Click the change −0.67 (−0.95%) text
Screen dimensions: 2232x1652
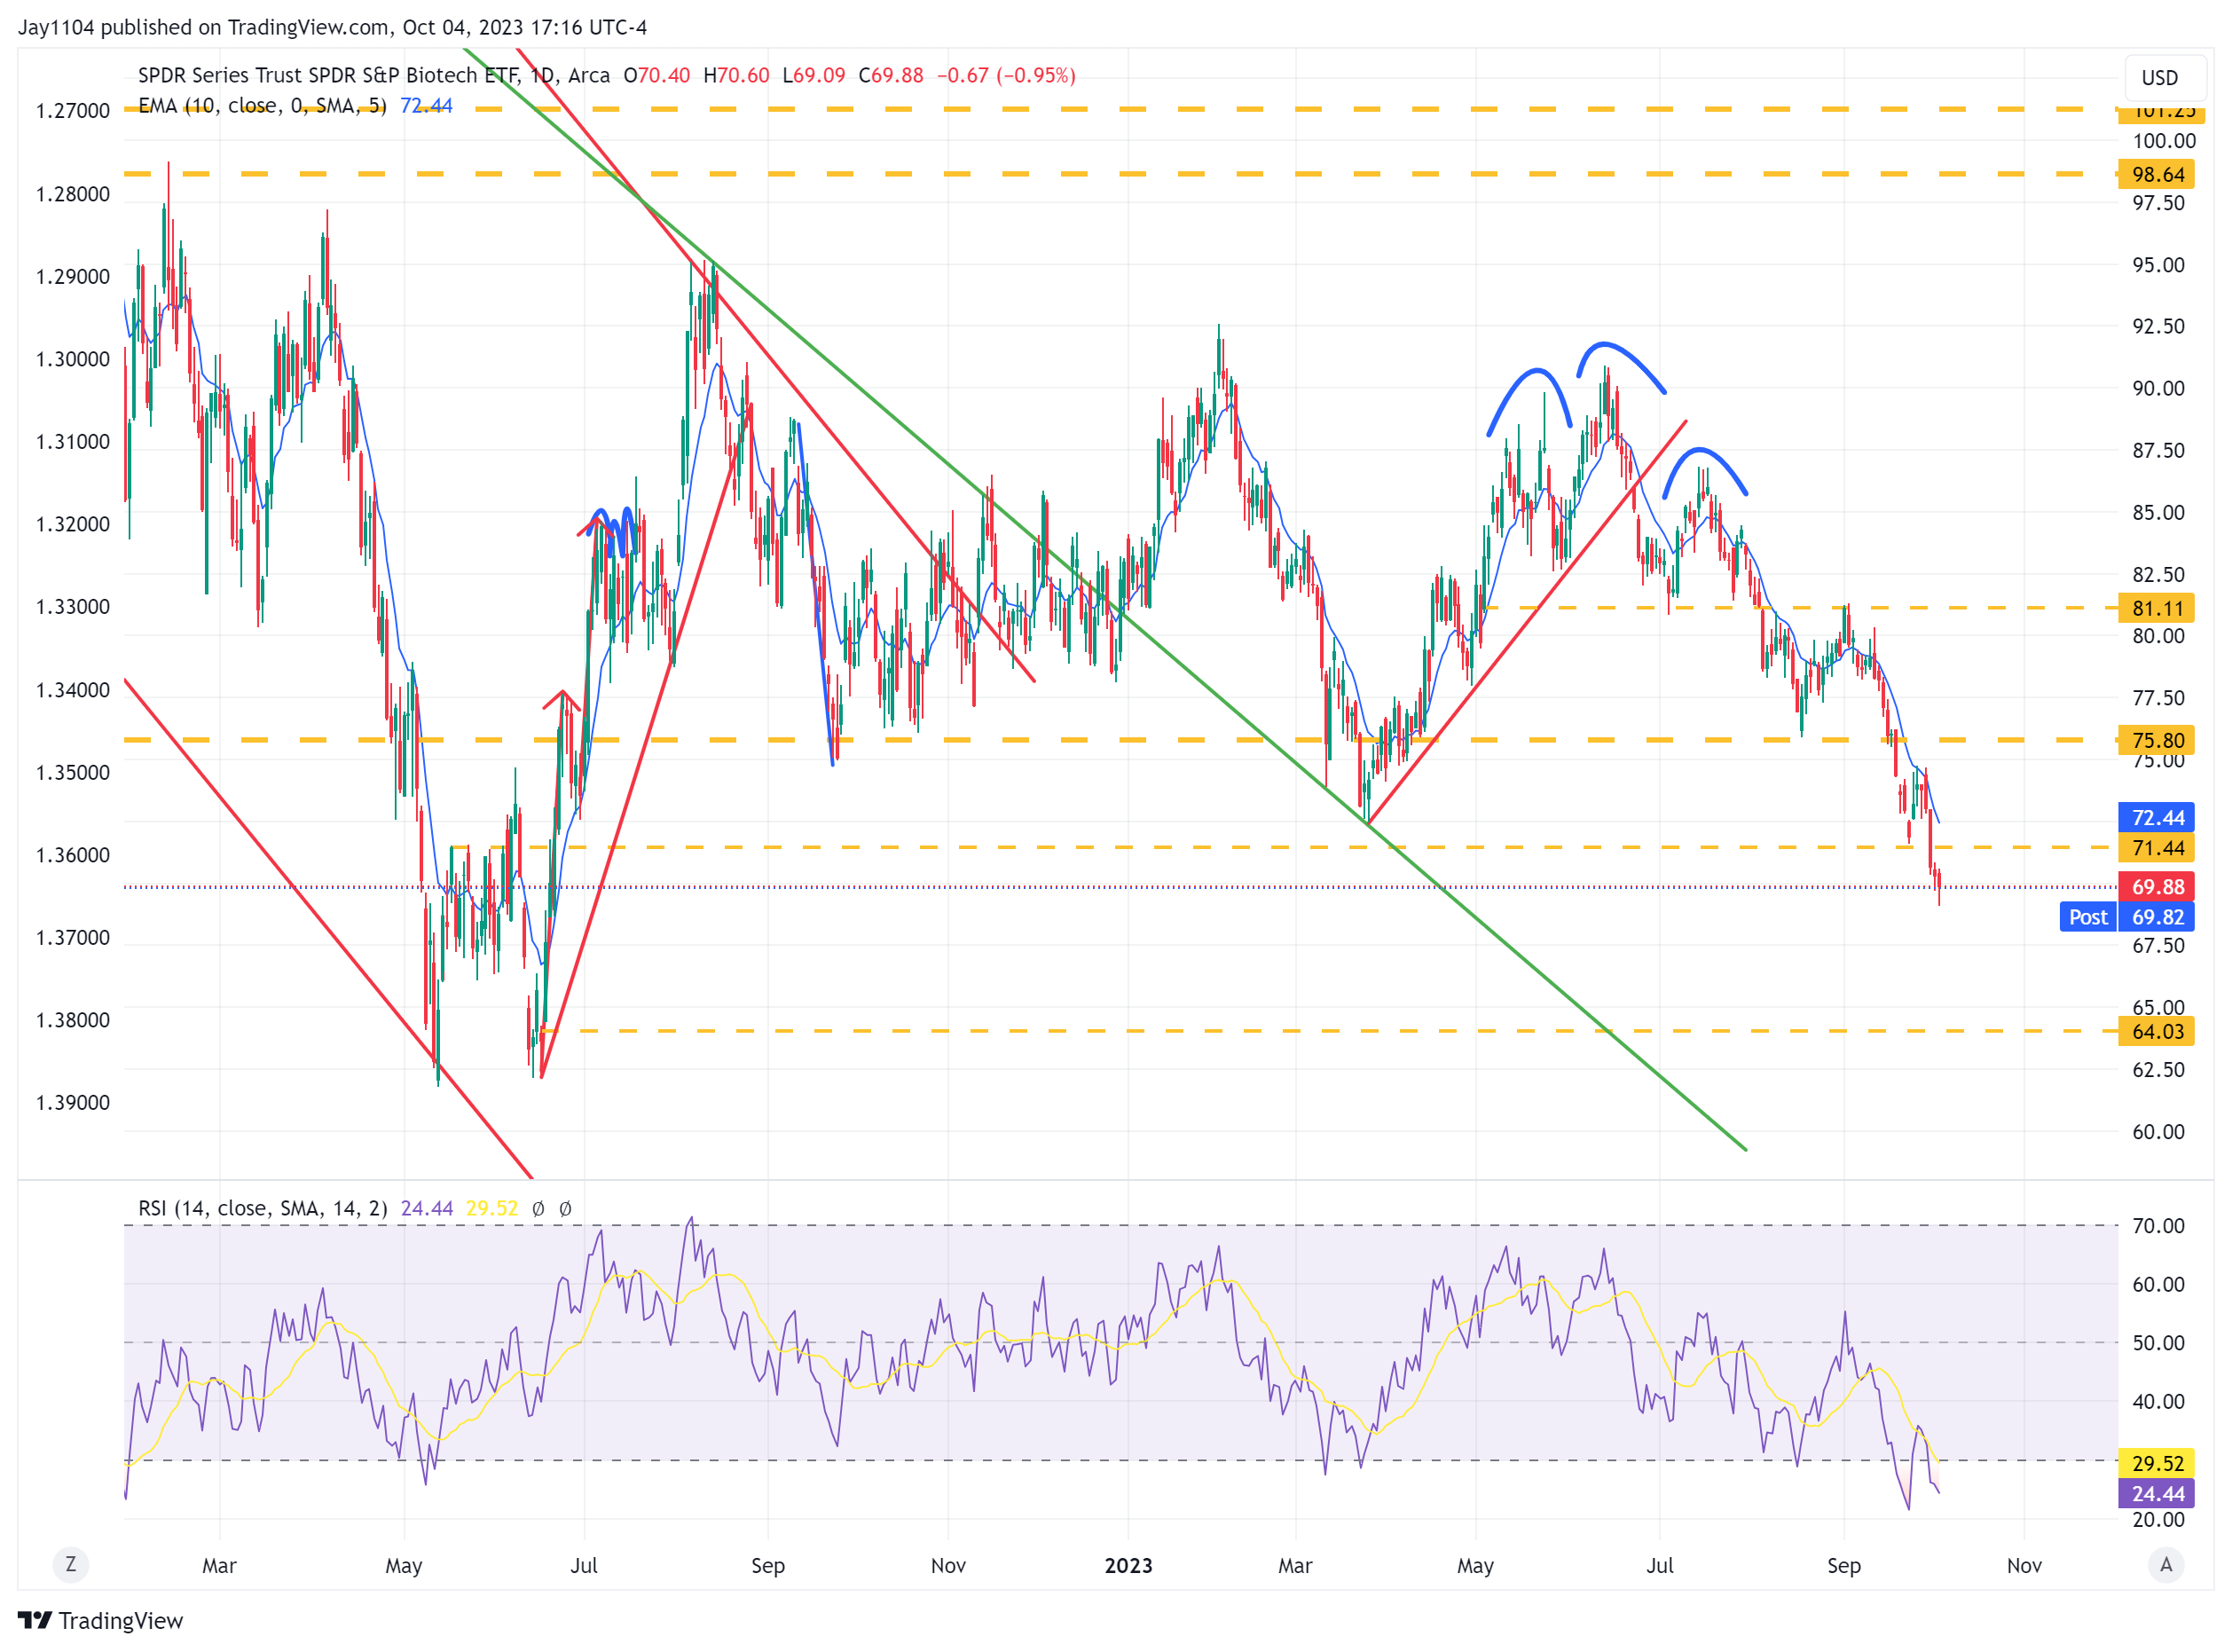(x=1005, y=75)
